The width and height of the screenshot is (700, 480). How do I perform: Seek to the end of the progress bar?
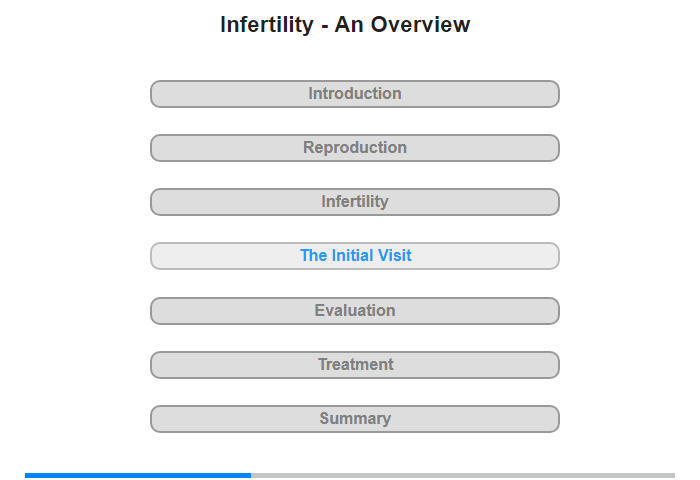tap(672, 475)
